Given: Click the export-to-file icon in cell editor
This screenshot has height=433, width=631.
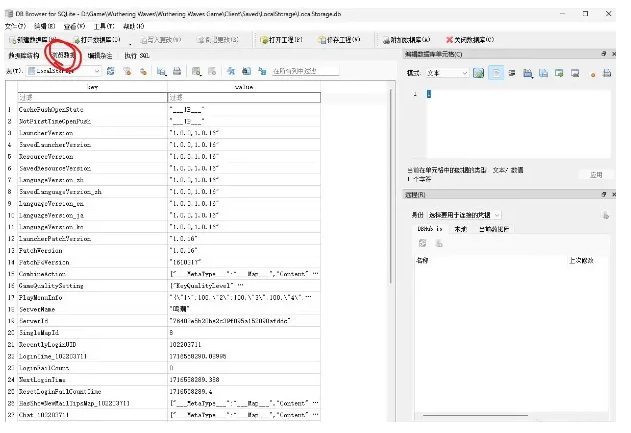Looking at the screenshot, I should 543,73.
